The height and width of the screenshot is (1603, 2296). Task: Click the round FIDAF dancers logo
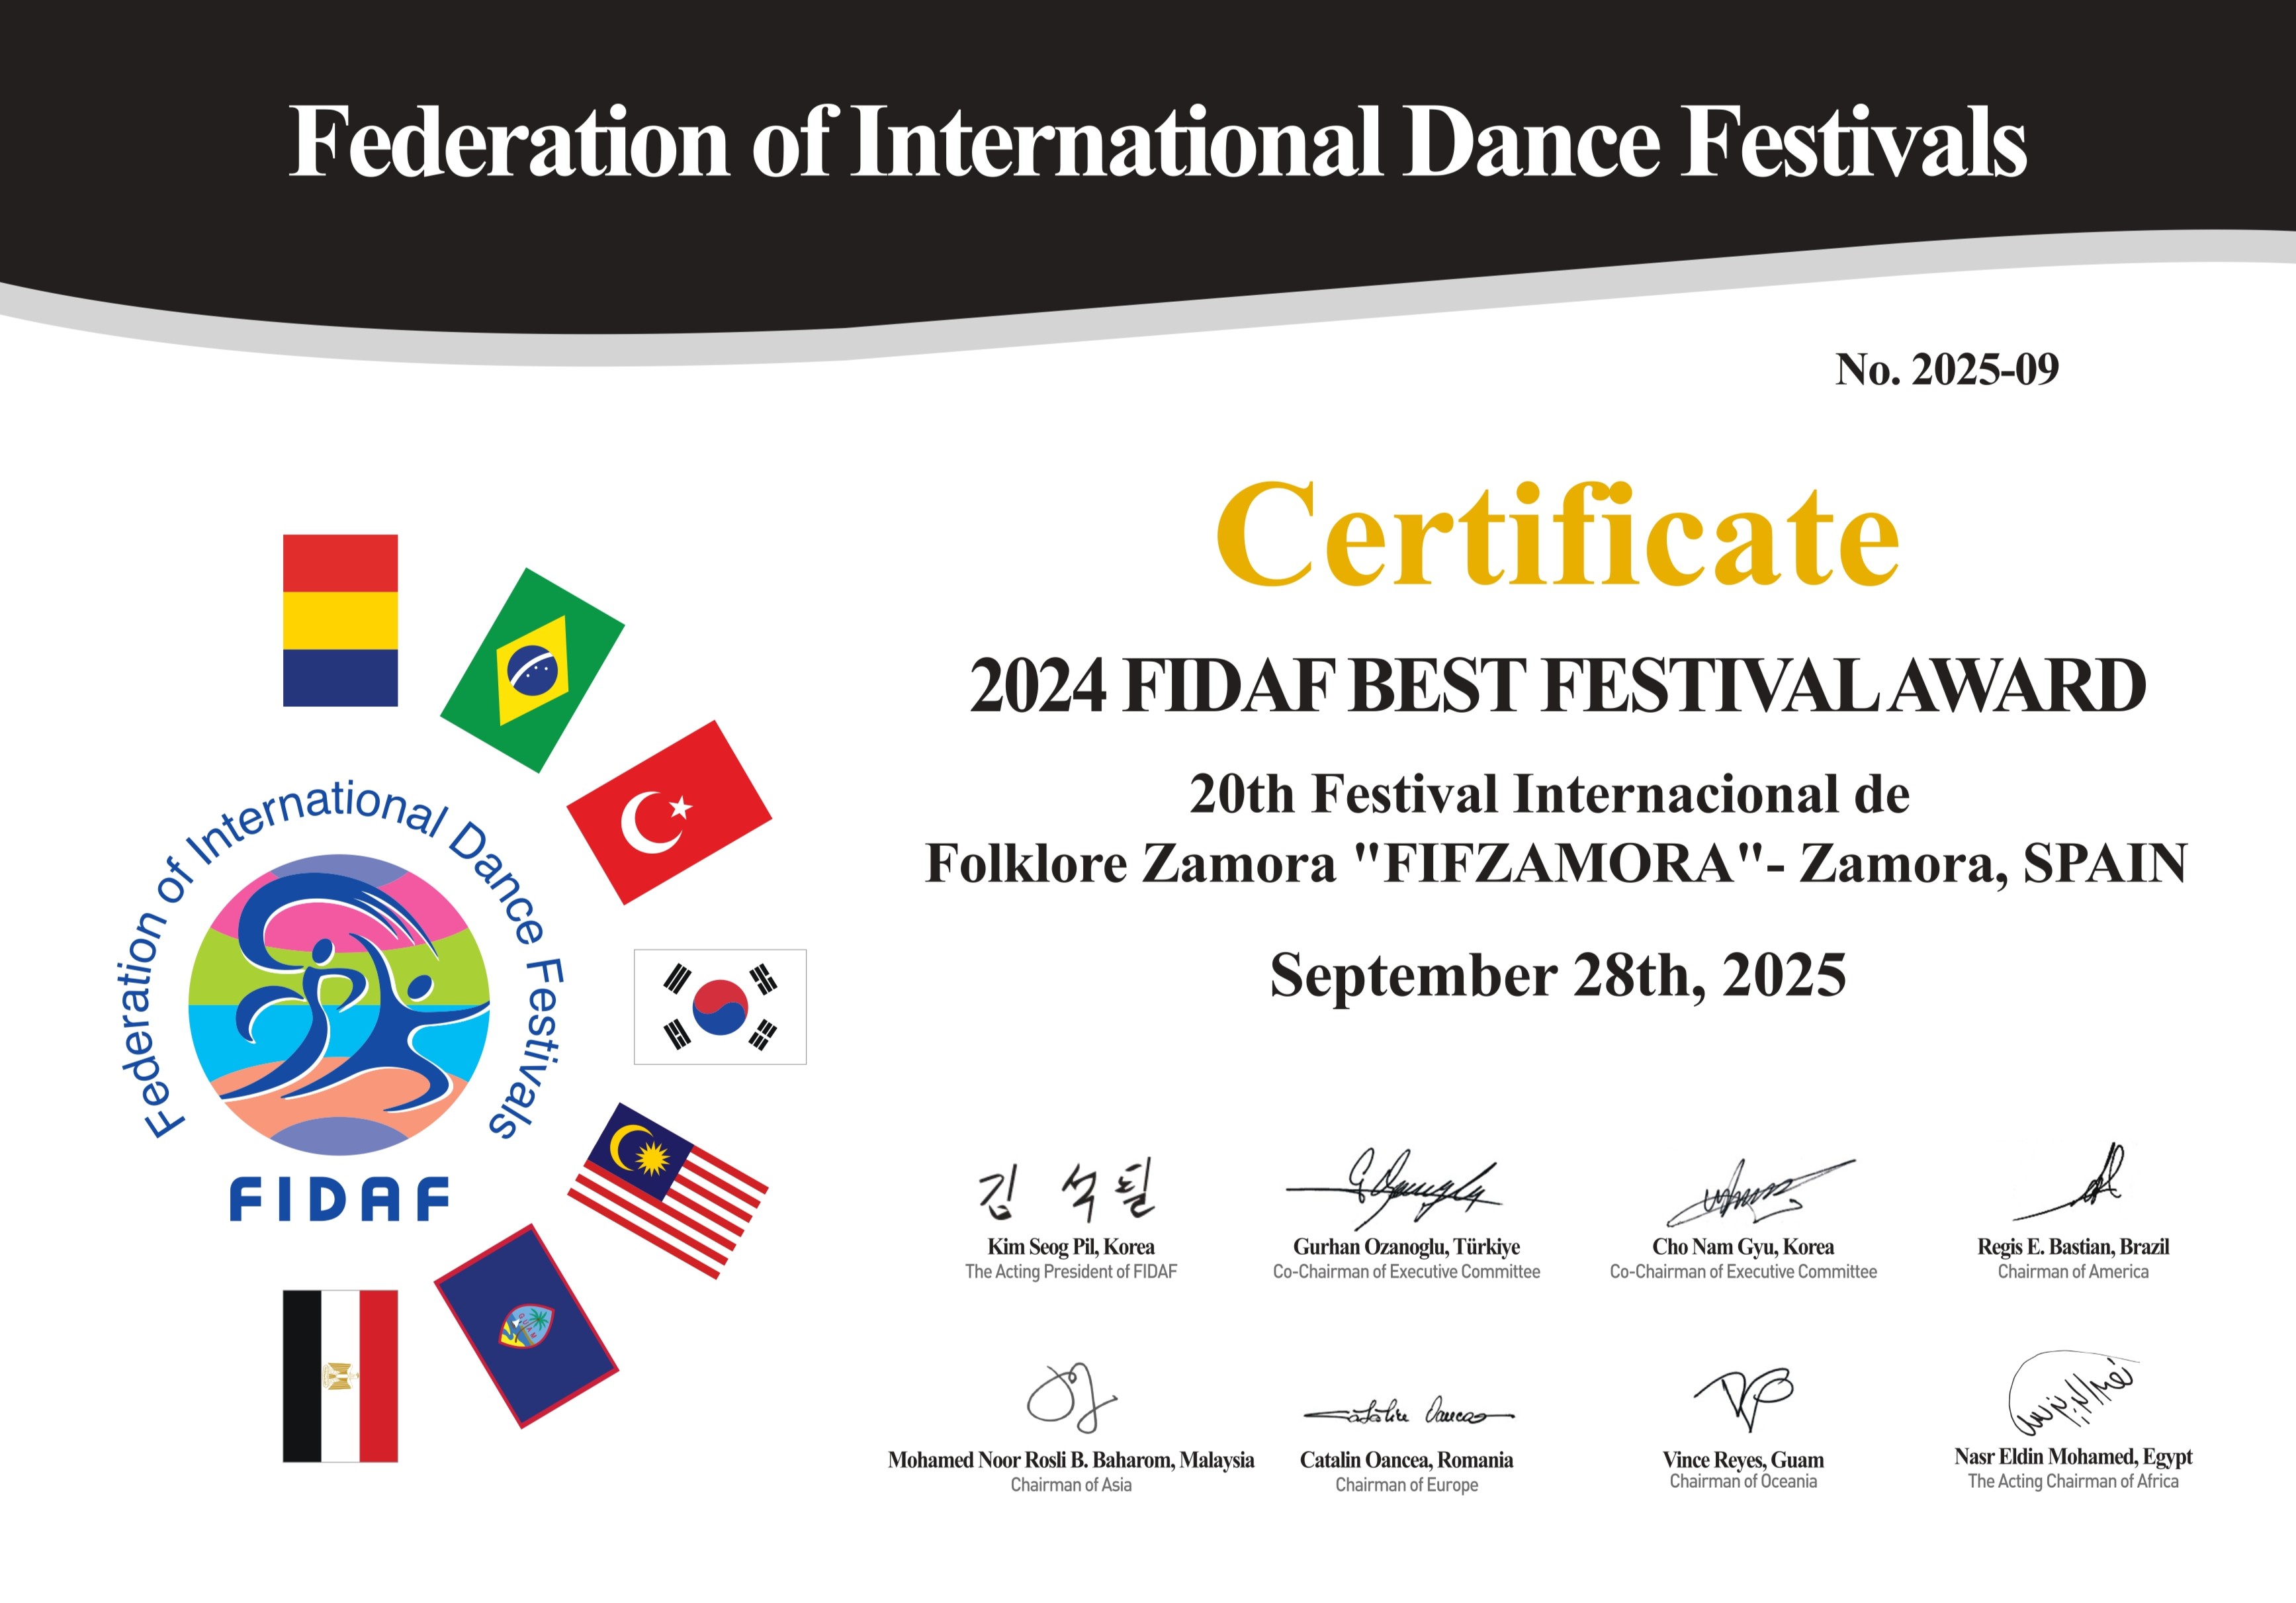point(339,1004)
